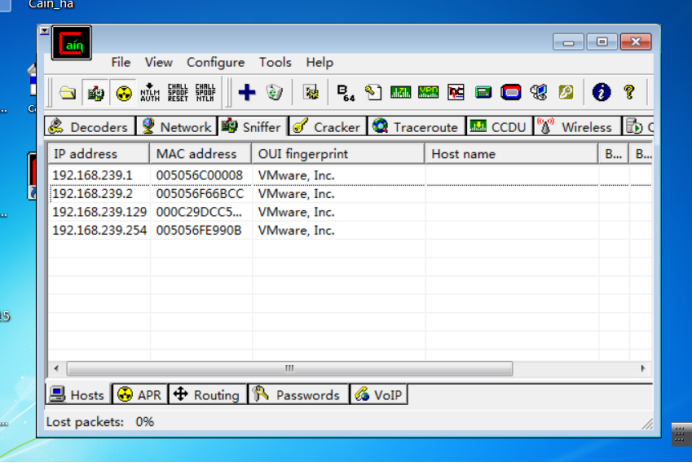This screenshot has height=463, width=692.
Task: Open the system menu arrow at window corner
Action: 44,30
